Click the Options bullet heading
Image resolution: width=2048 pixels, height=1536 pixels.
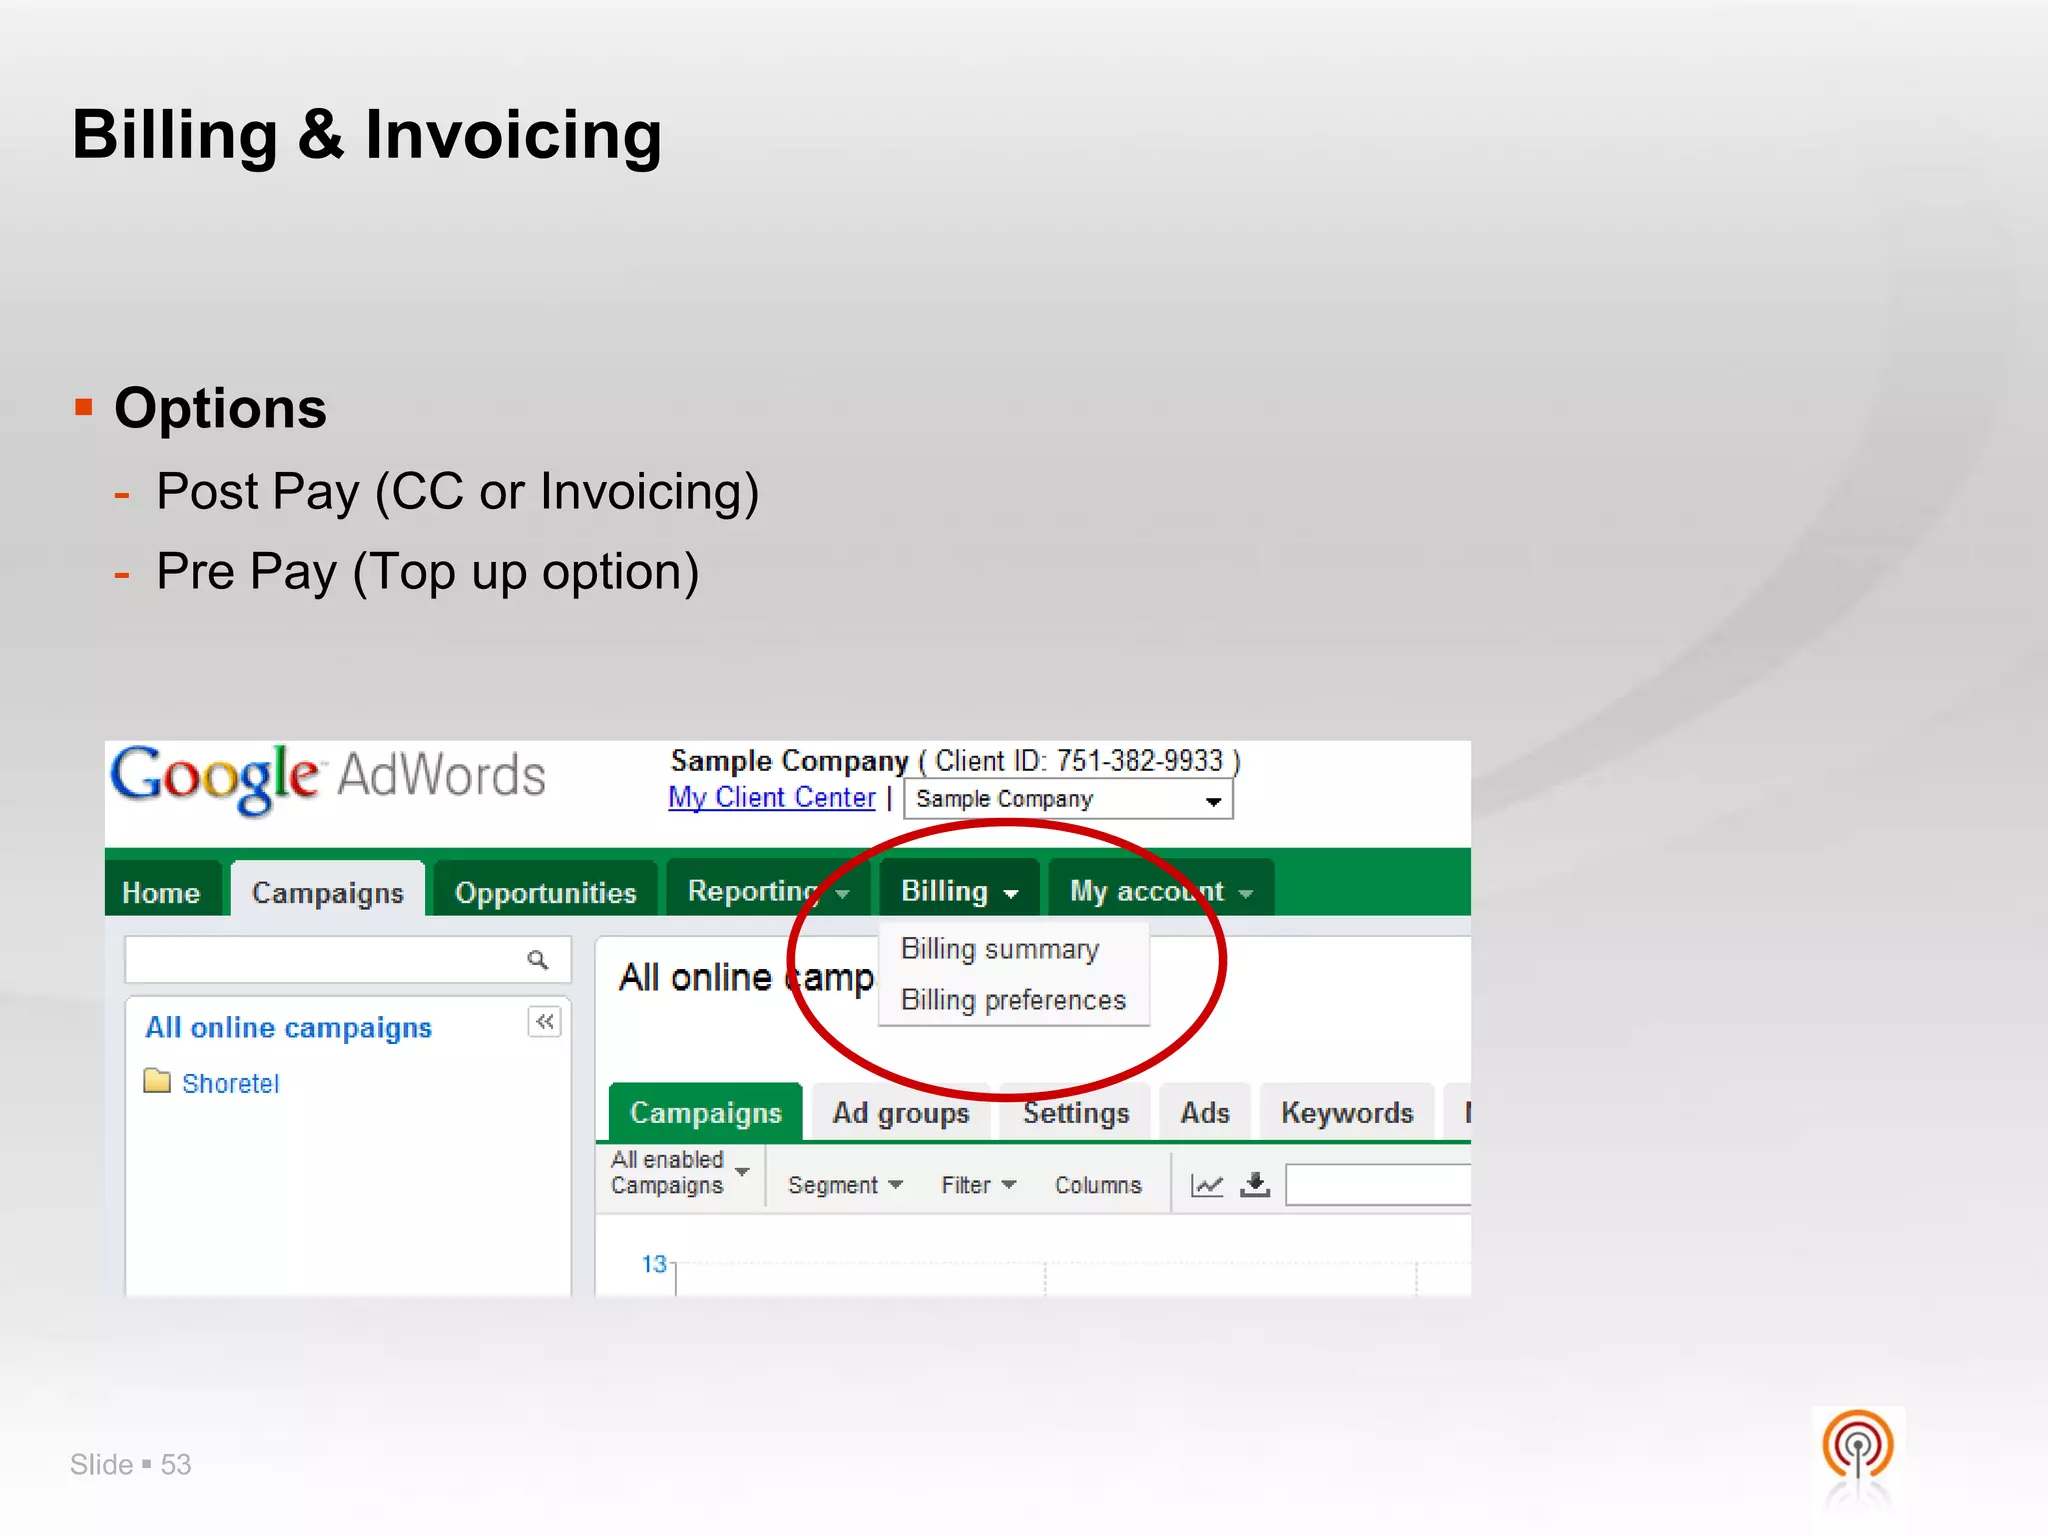(220, 408)
